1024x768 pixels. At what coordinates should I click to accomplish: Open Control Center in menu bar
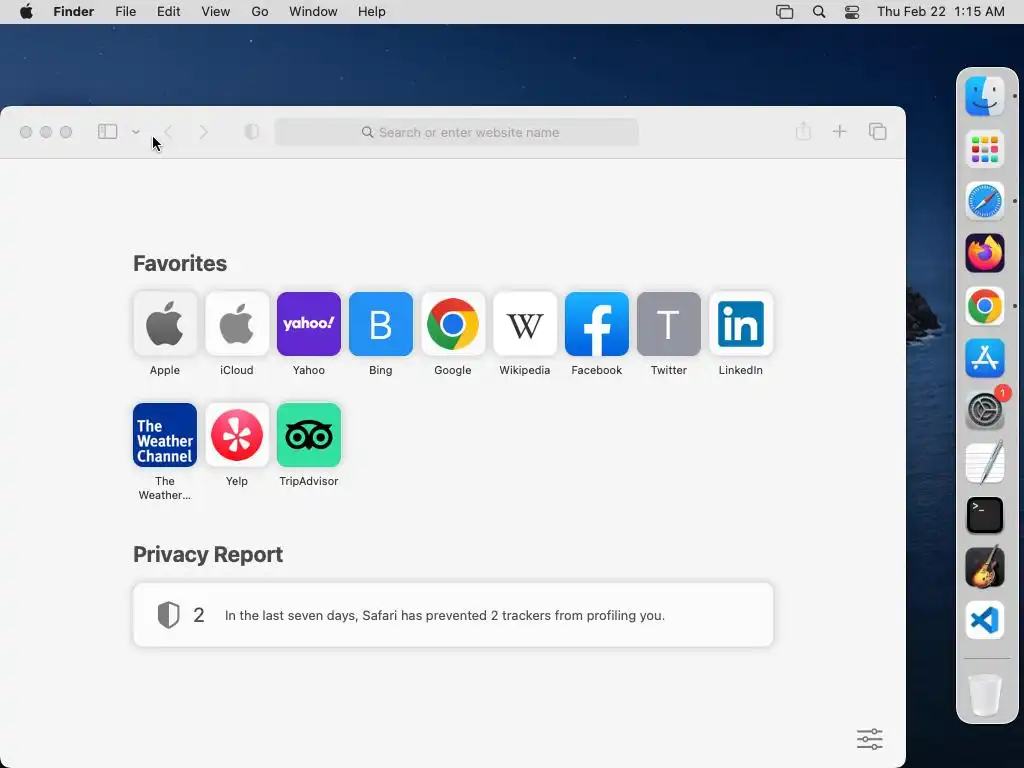[x=852, y=12]
